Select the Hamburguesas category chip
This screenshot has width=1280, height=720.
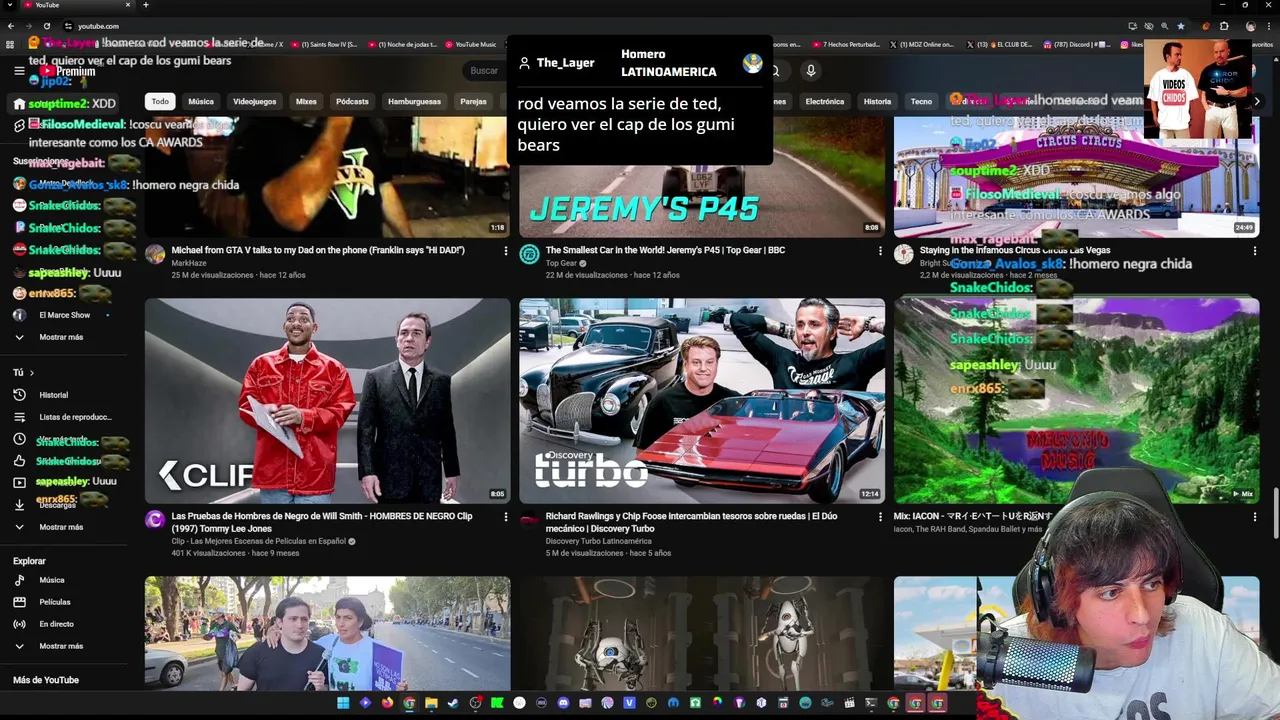pyautogui.click(x=414, y=101)
